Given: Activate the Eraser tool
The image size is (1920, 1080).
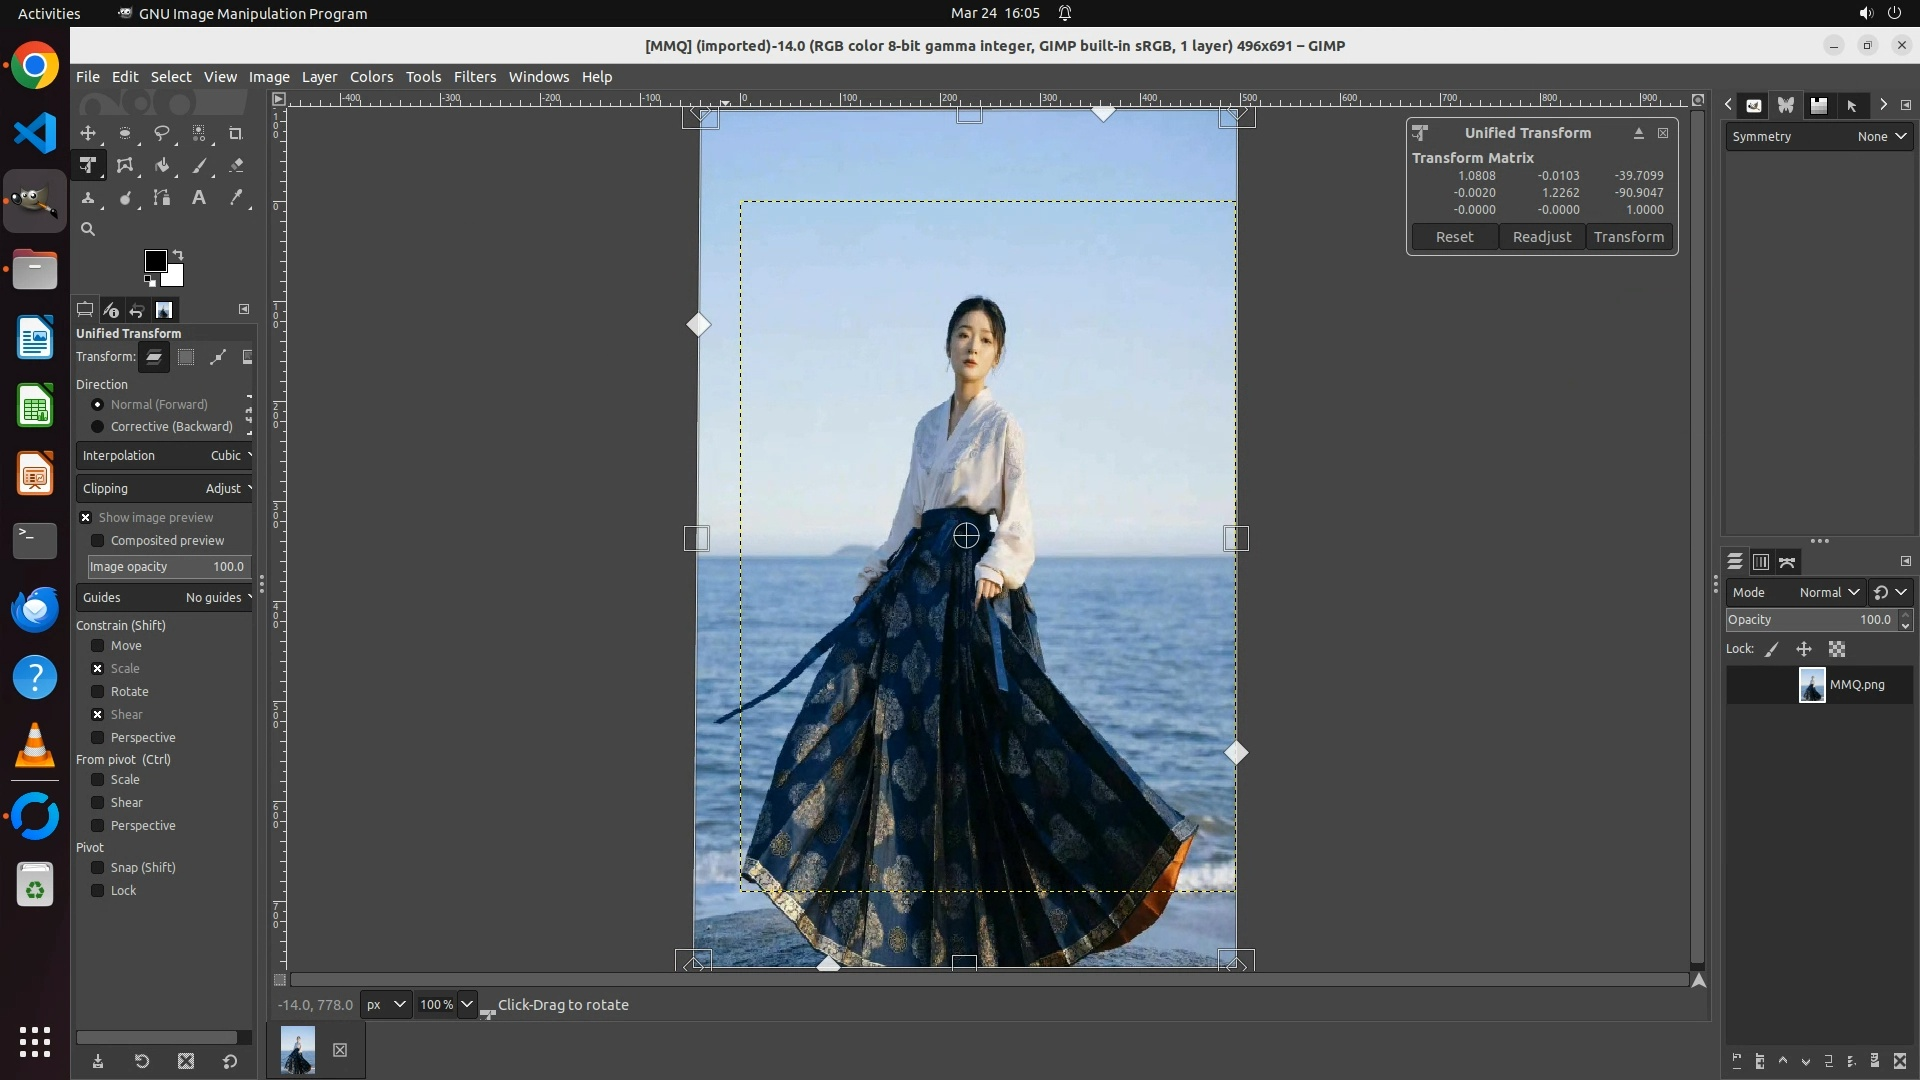Looking at the screenshot, I should (236, 166).
